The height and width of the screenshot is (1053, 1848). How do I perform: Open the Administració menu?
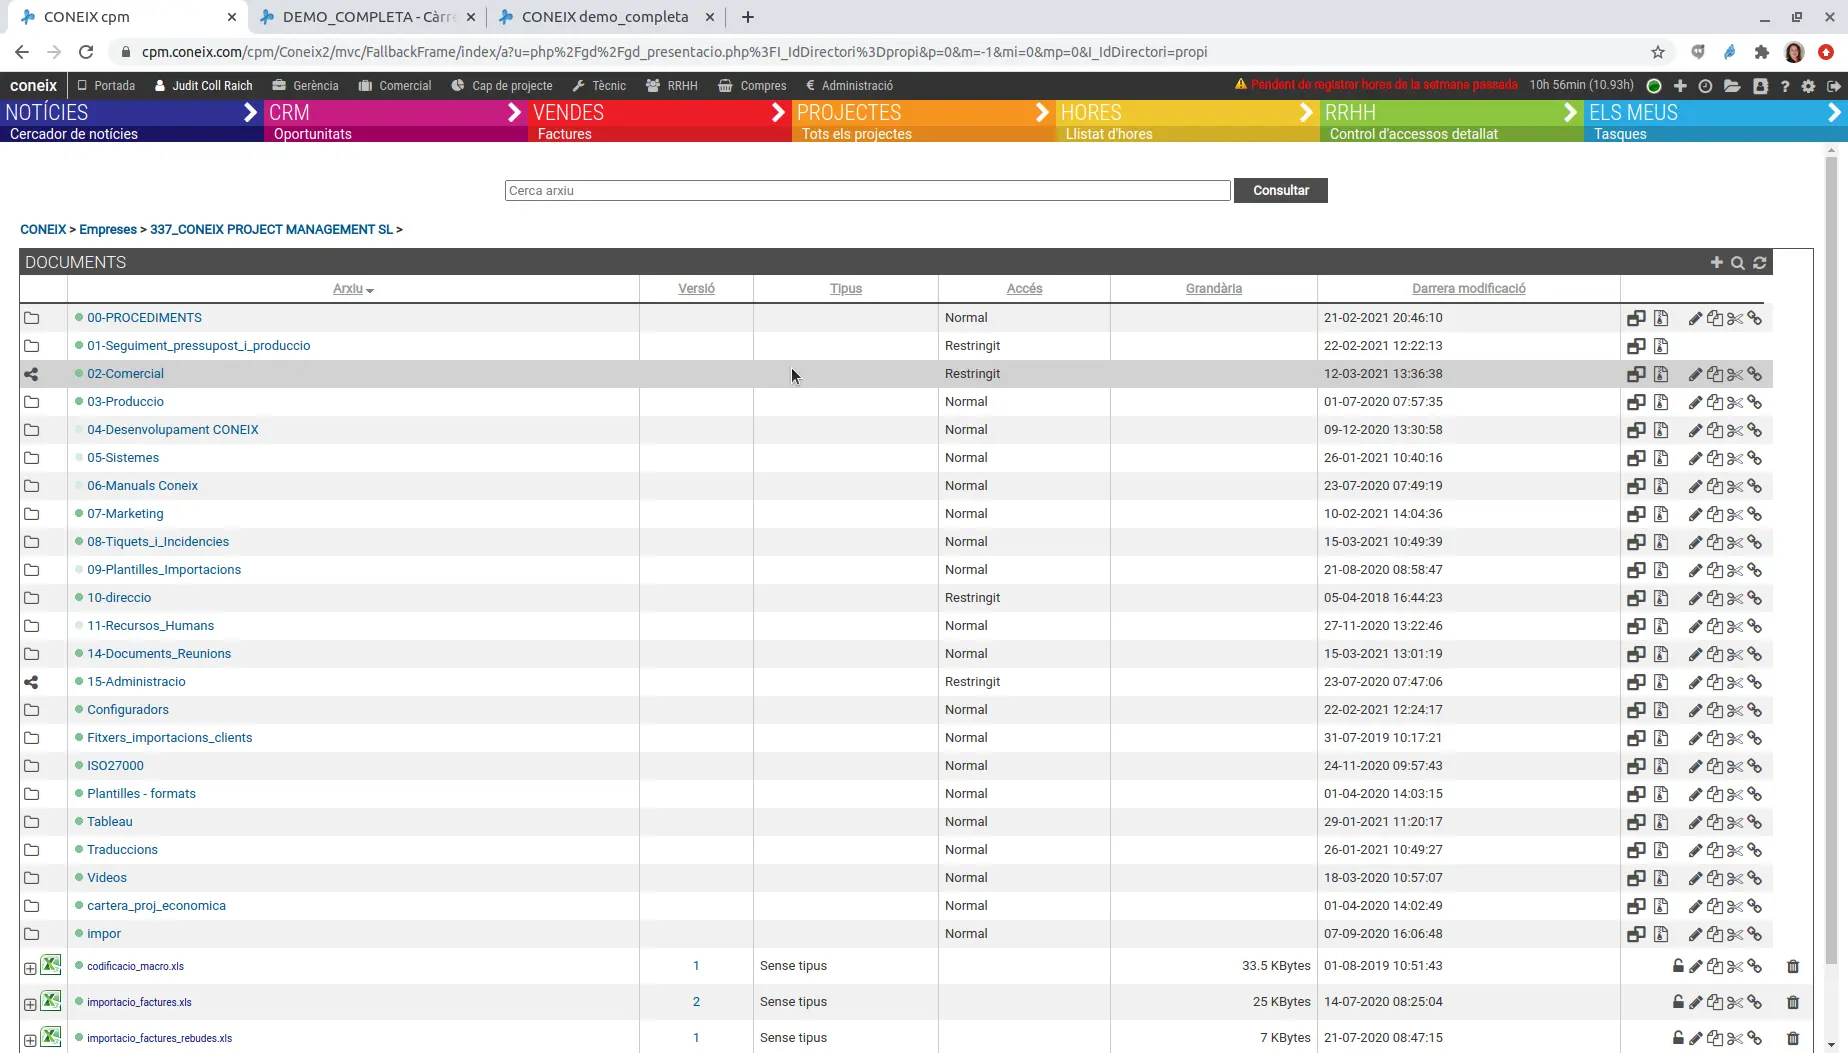point(849,86)
